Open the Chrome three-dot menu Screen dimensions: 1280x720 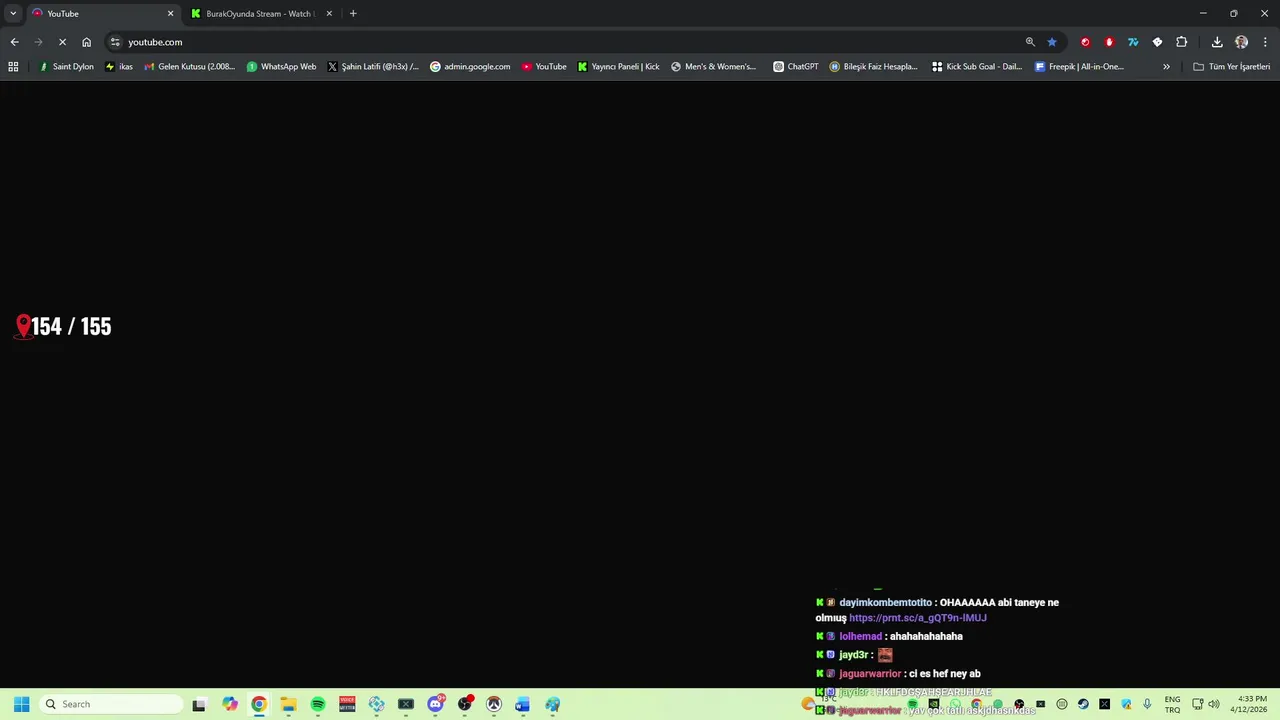(1265, 42)
